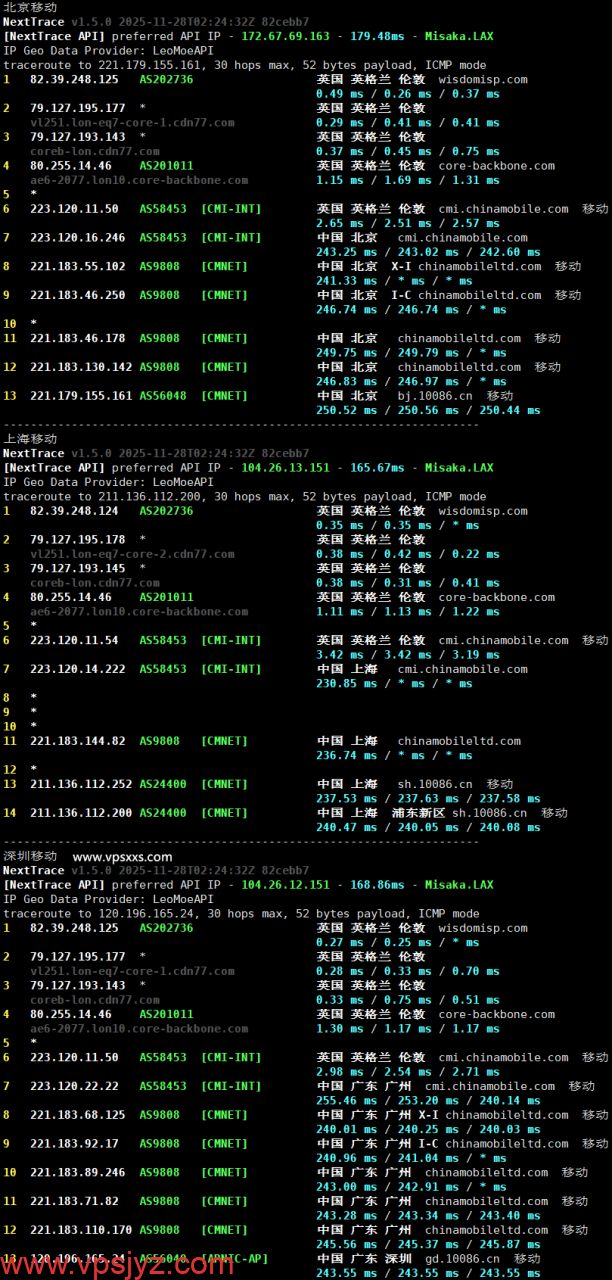This screenshot has width=612, height=1280.
Task: Select hop IP 221.183.71.82
Action: 74,1202
